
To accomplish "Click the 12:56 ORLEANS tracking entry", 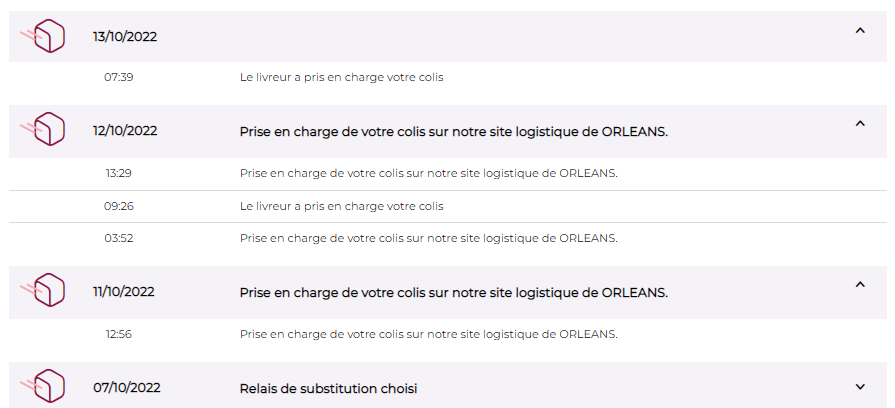I will pyautogui.click(x=428, y=333).
